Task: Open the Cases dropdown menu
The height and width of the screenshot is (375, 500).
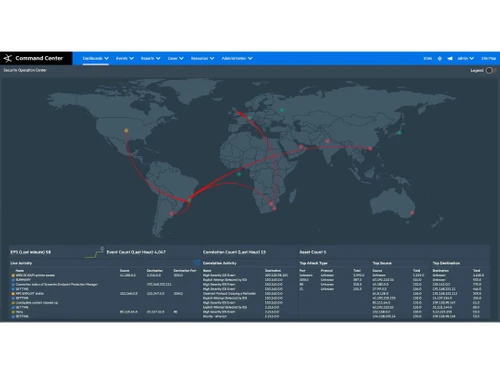Action: pos(176,58)
